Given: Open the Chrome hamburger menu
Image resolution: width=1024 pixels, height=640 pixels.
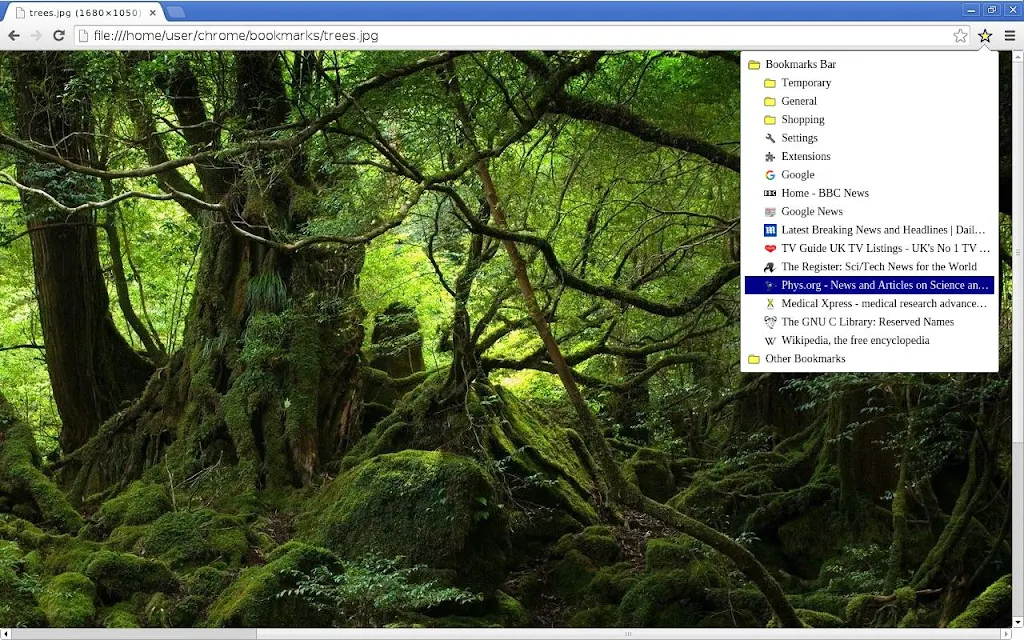Looking at the screenshot, I should [x=1010, y=36].
